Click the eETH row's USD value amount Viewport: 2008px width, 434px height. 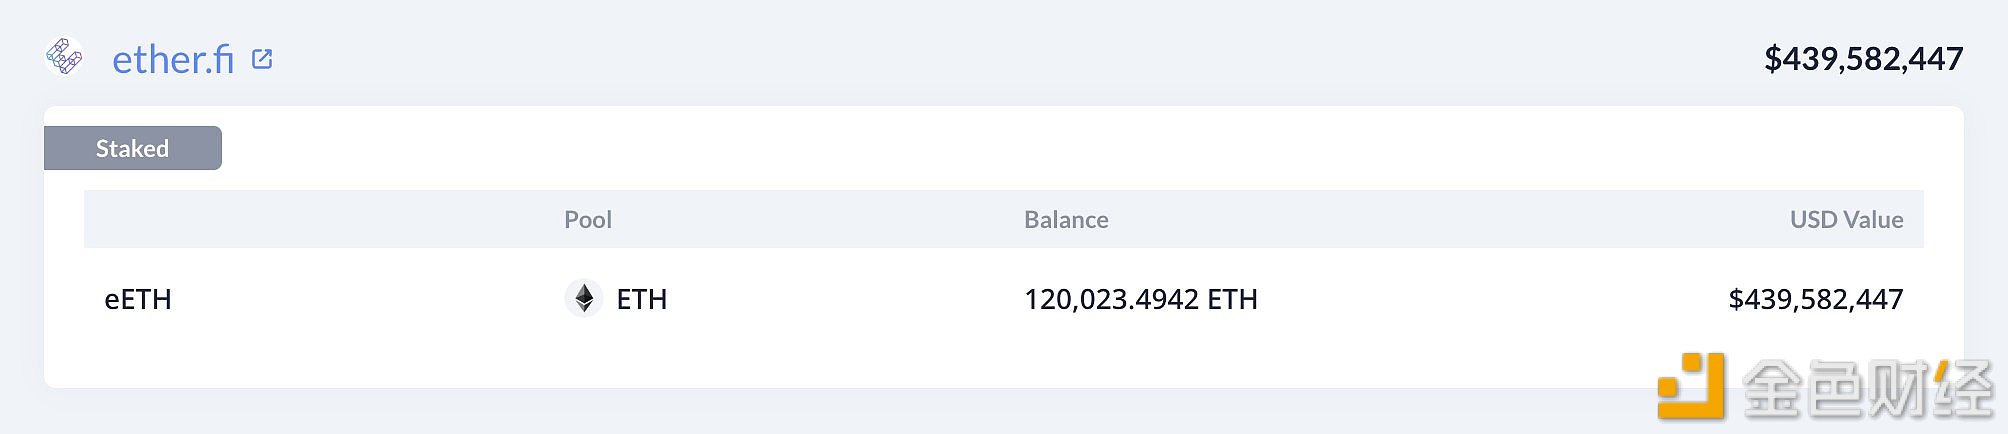pyautogui.click(x=1815, y=299)
